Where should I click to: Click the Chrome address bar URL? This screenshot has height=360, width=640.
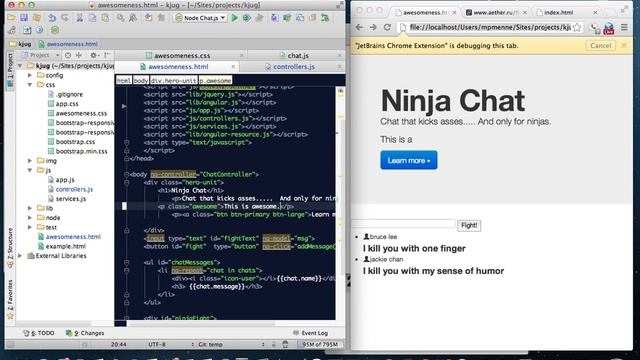point(490,27)
